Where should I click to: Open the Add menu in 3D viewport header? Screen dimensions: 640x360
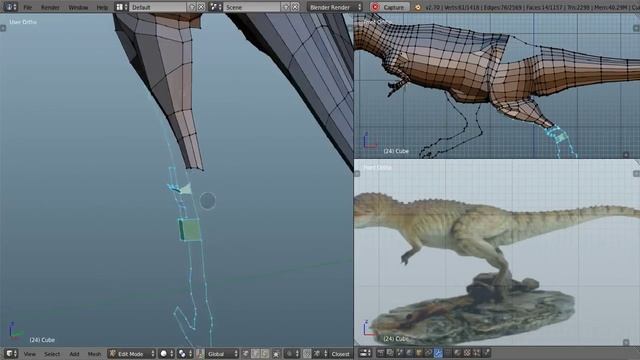point(74,354)
